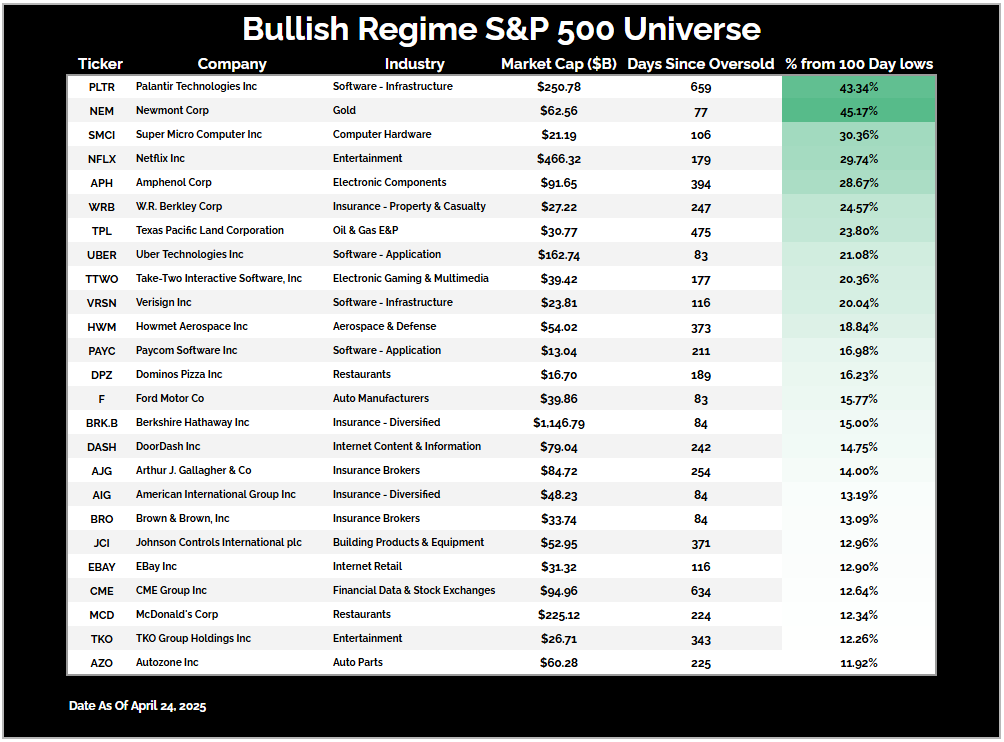Click the % from 100 Day lows header
Viewport: 1004px width, 742px height.
coord(859,64)
